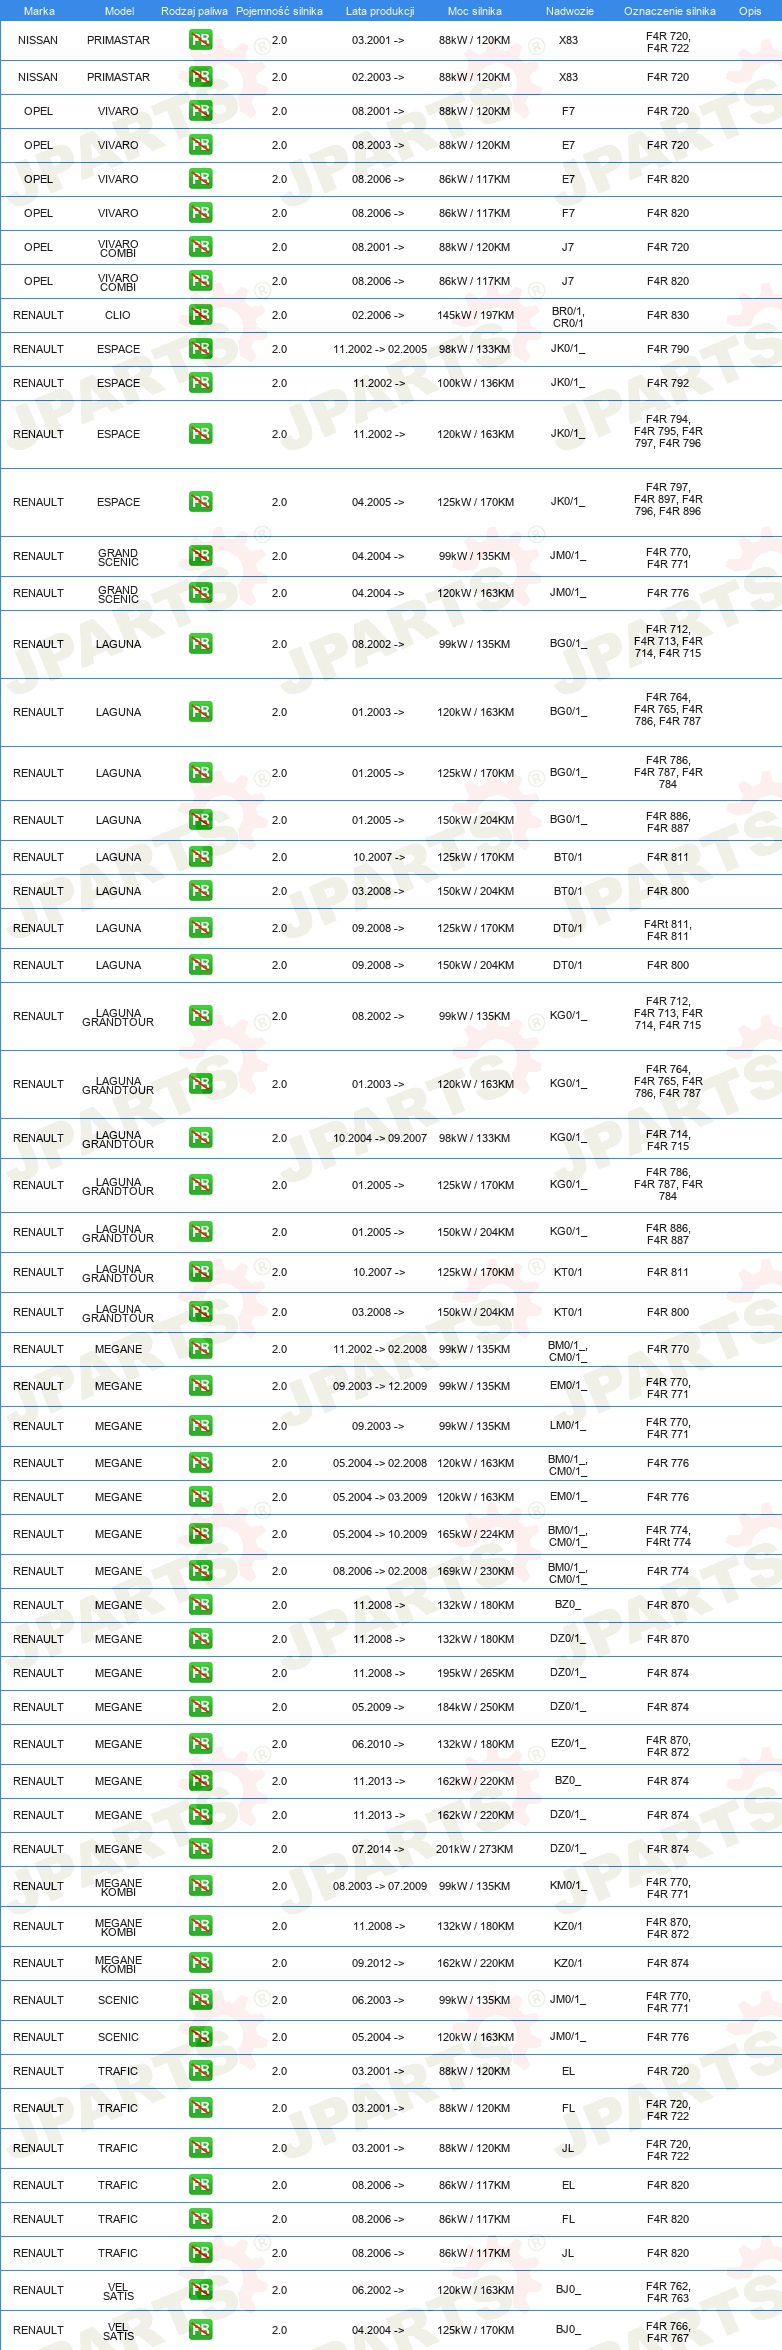The width and height of the screenshot is (782, 2350).
Task: Click the Oznaczenie silnika column header
Action: (669, 11)
